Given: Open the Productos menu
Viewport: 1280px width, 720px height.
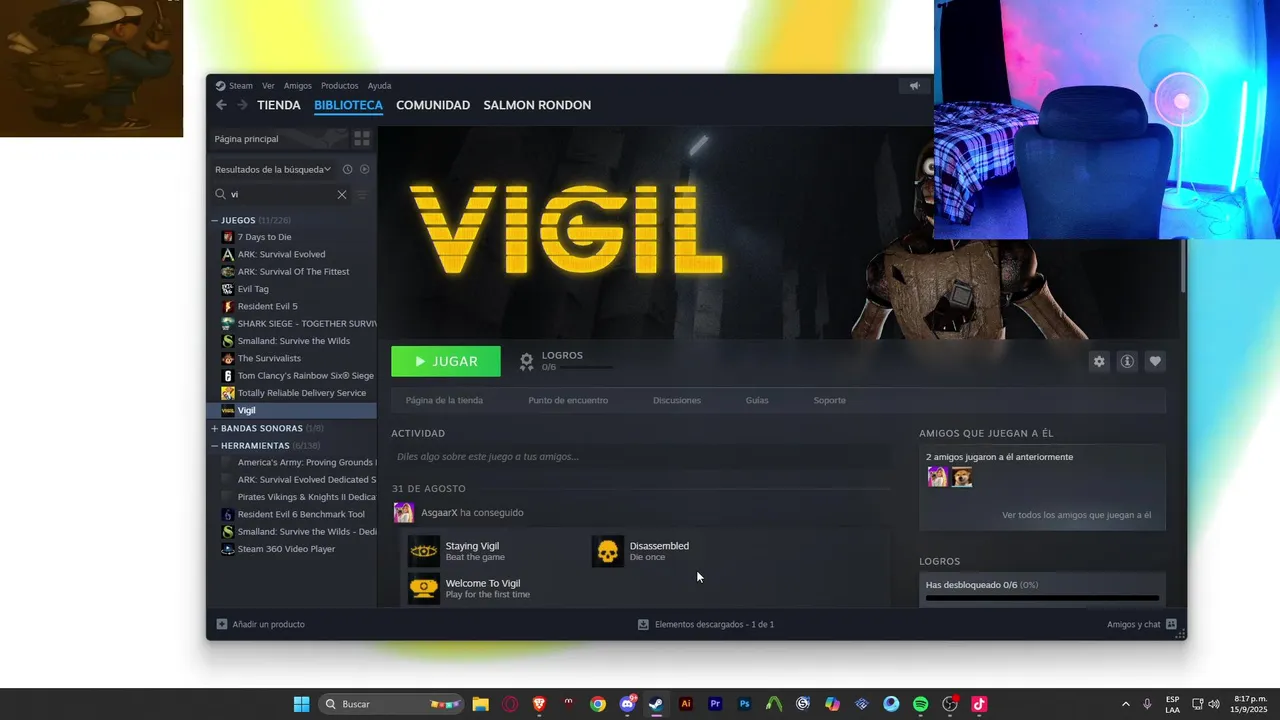Looking at the screenshot, I should click(x=340, y=86).
